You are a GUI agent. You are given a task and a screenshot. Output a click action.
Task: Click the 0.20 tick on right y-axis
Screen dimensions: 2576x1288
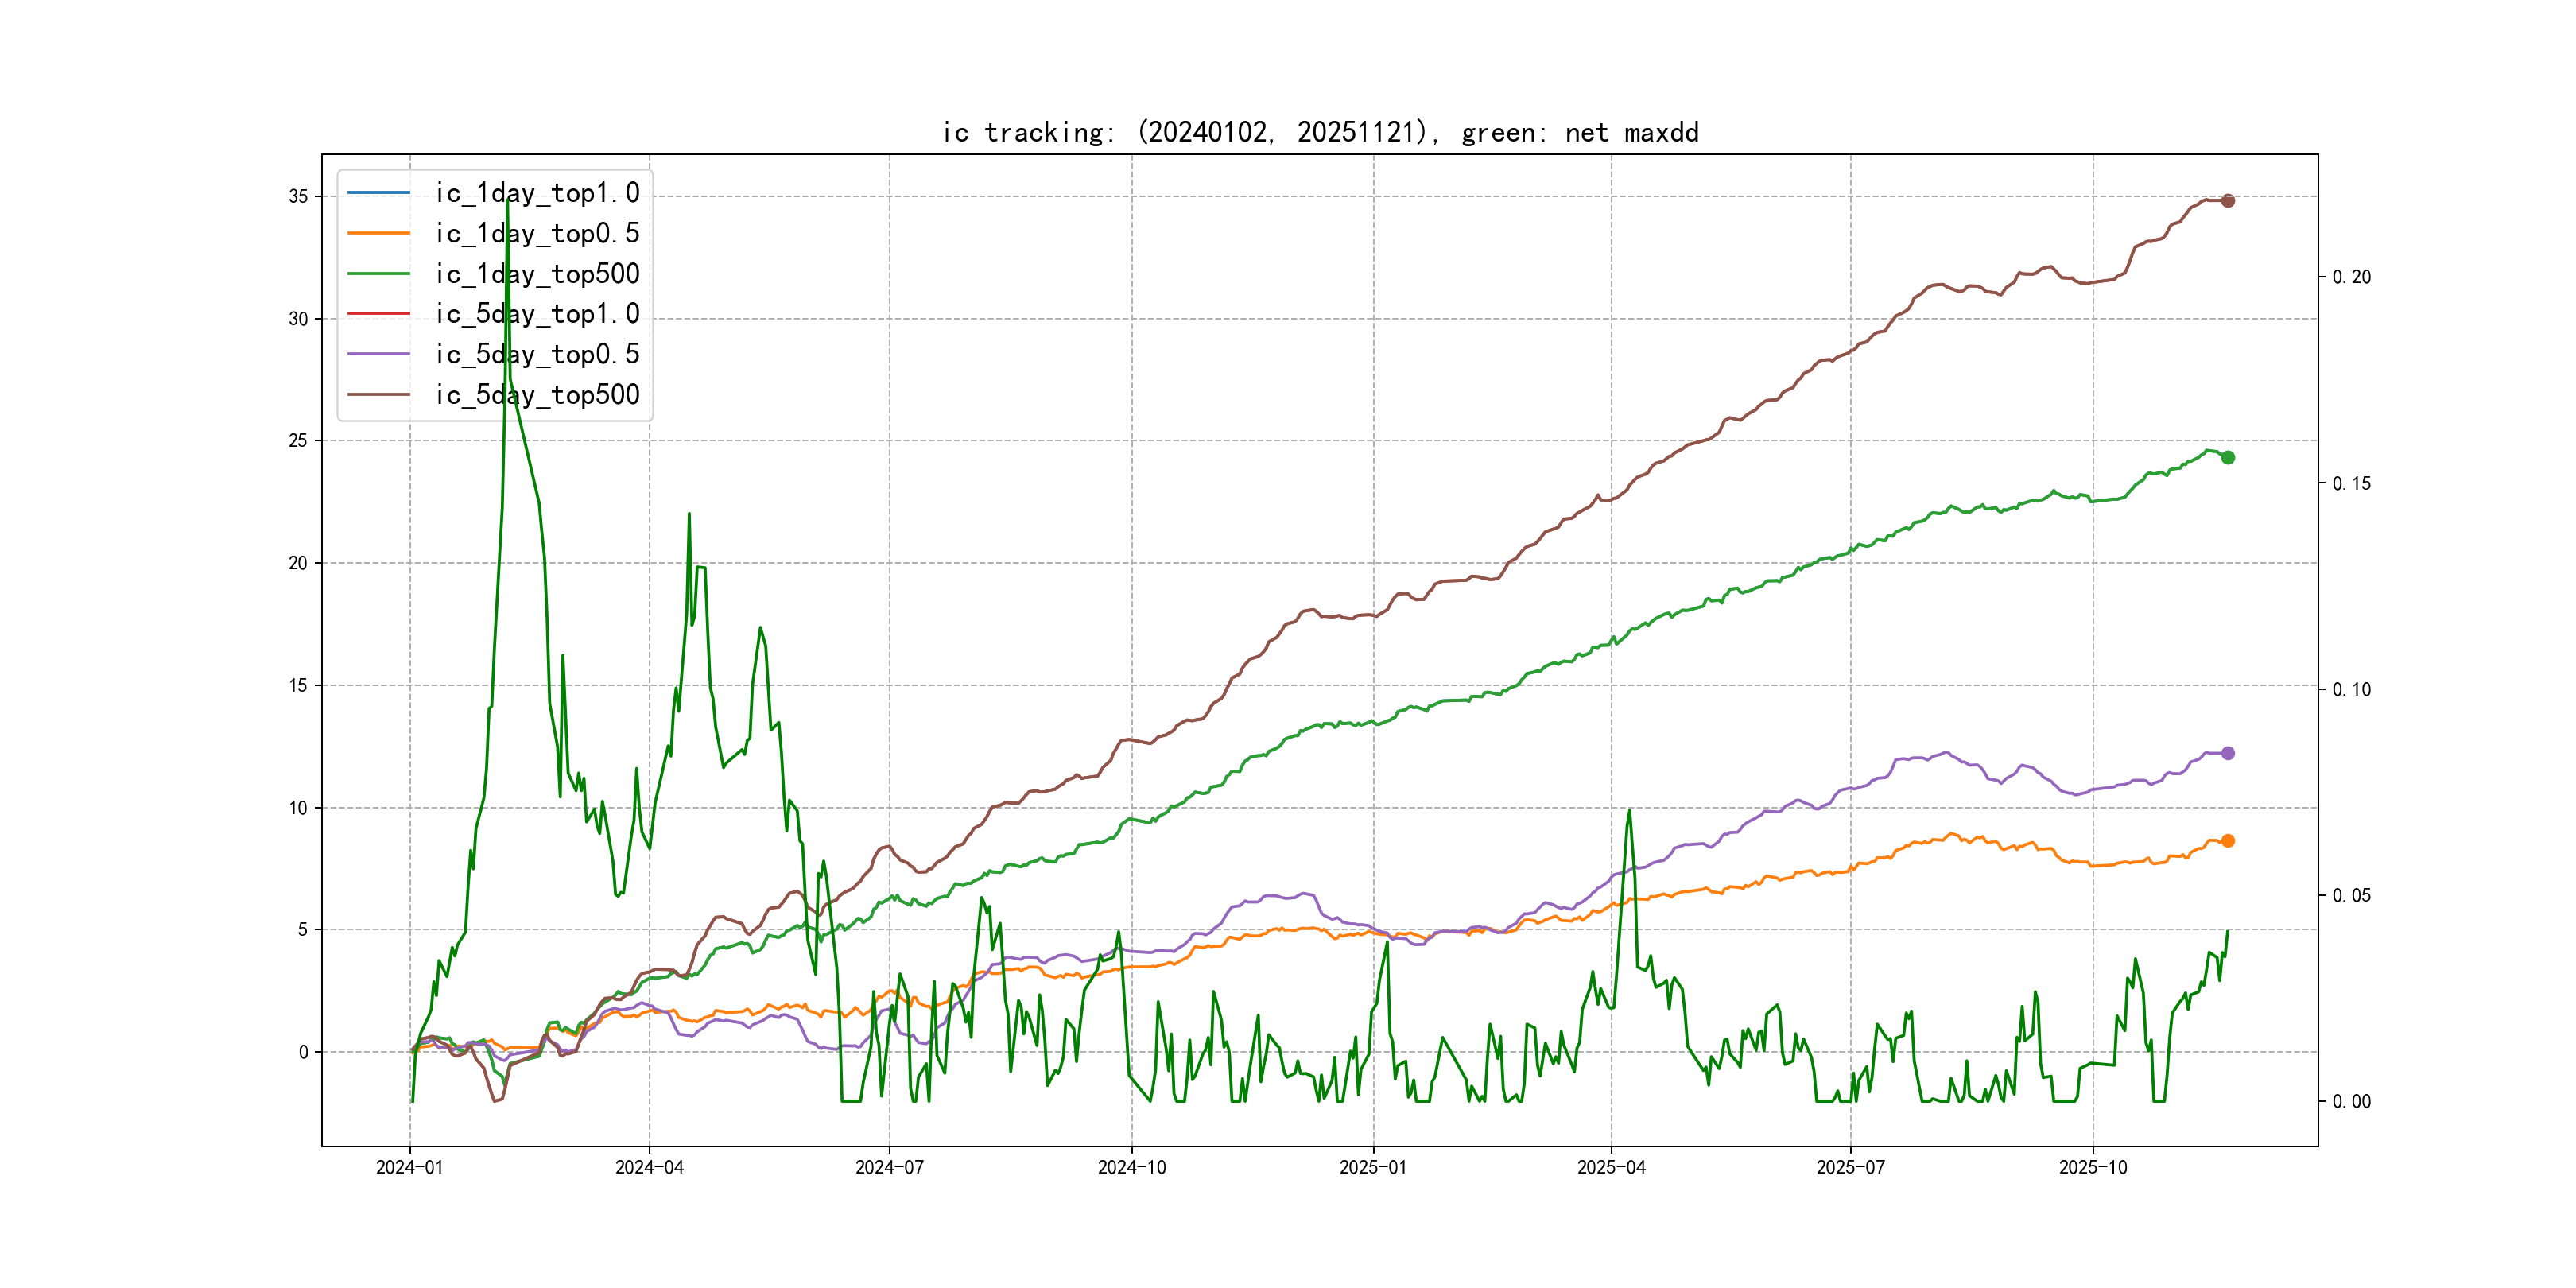coord(2351,277)
